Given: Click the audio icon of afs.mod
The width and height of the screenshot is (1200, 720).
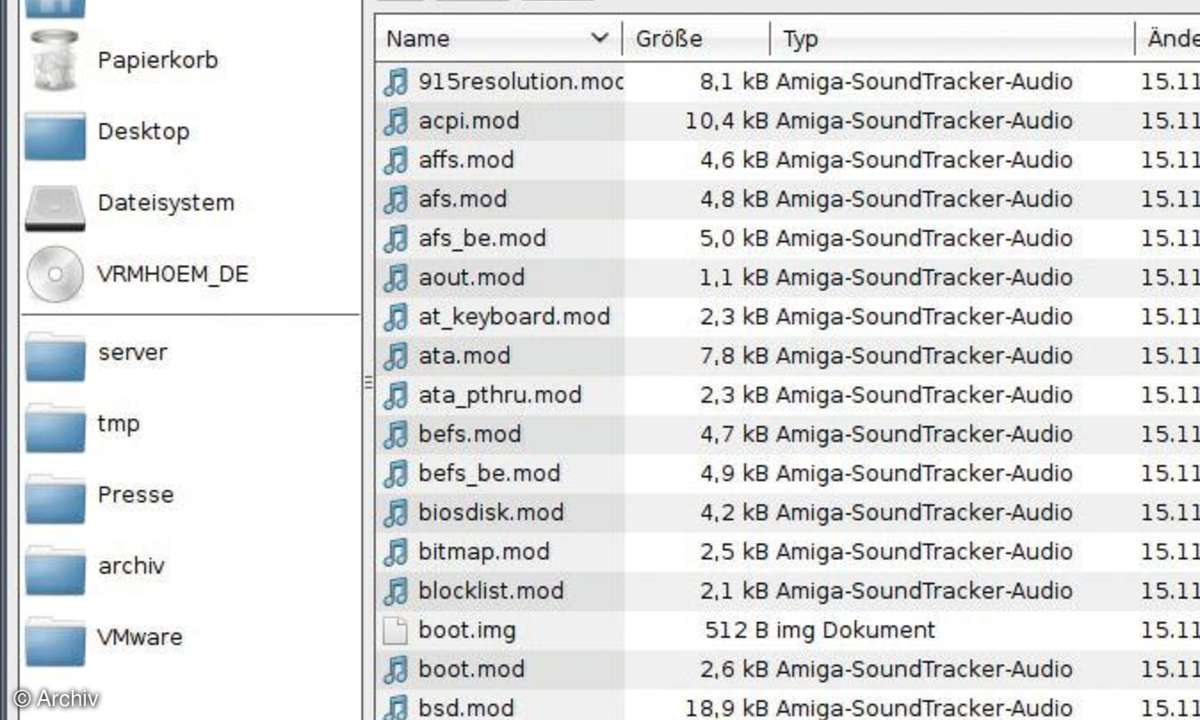Looking at the screenshot, I should (396, 199).
